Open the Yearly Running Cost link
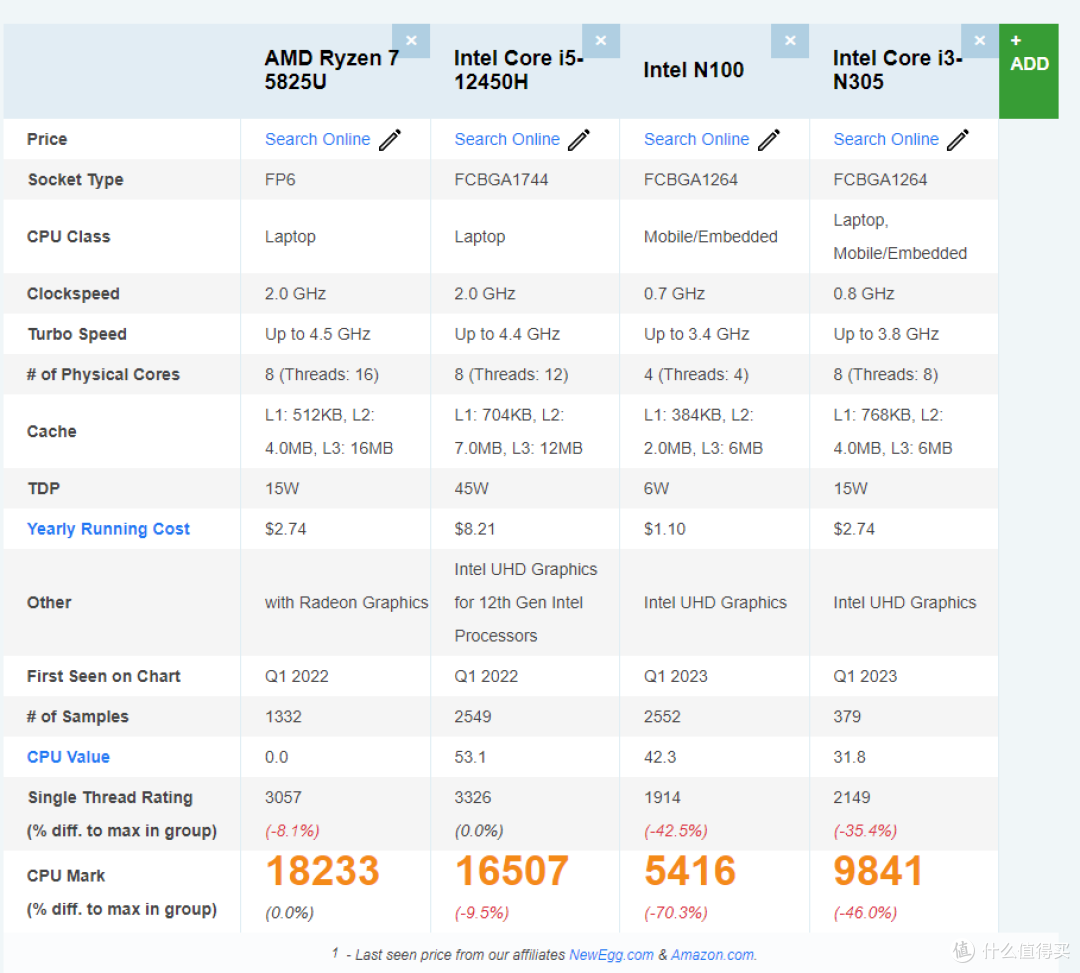This screenshot has width=1080, height=973. coord(108,529)
